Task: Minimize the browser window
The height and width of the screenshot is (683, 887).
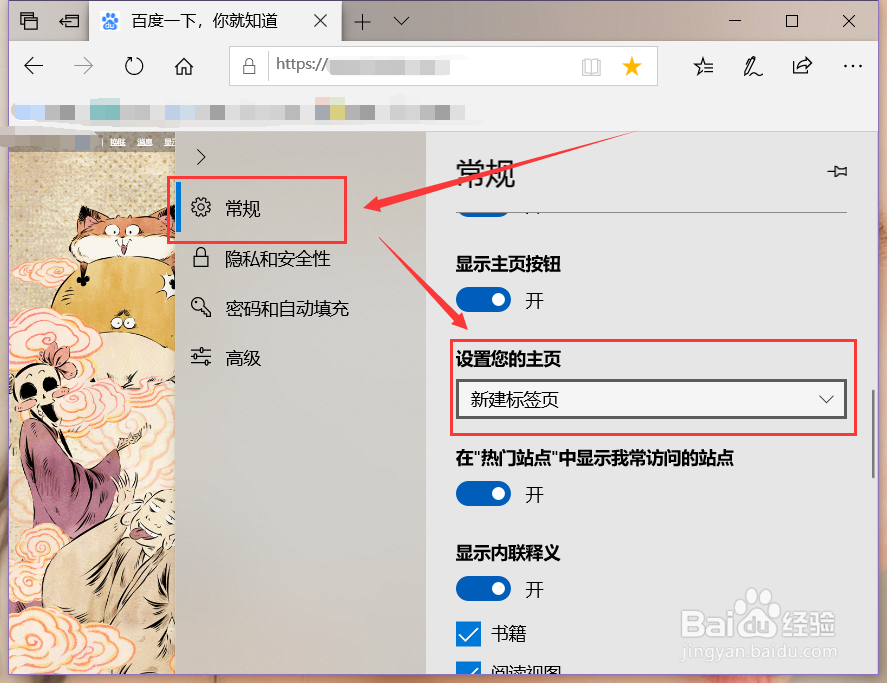Action: point(735,21)
